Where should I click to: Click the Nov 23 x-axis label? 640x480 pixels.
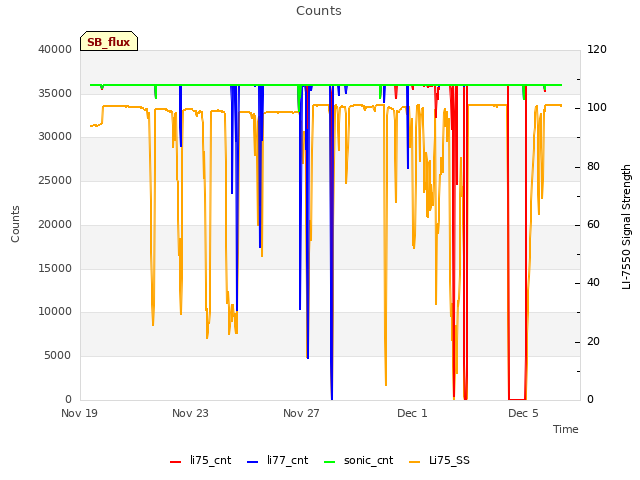click(x=190, y=413)
